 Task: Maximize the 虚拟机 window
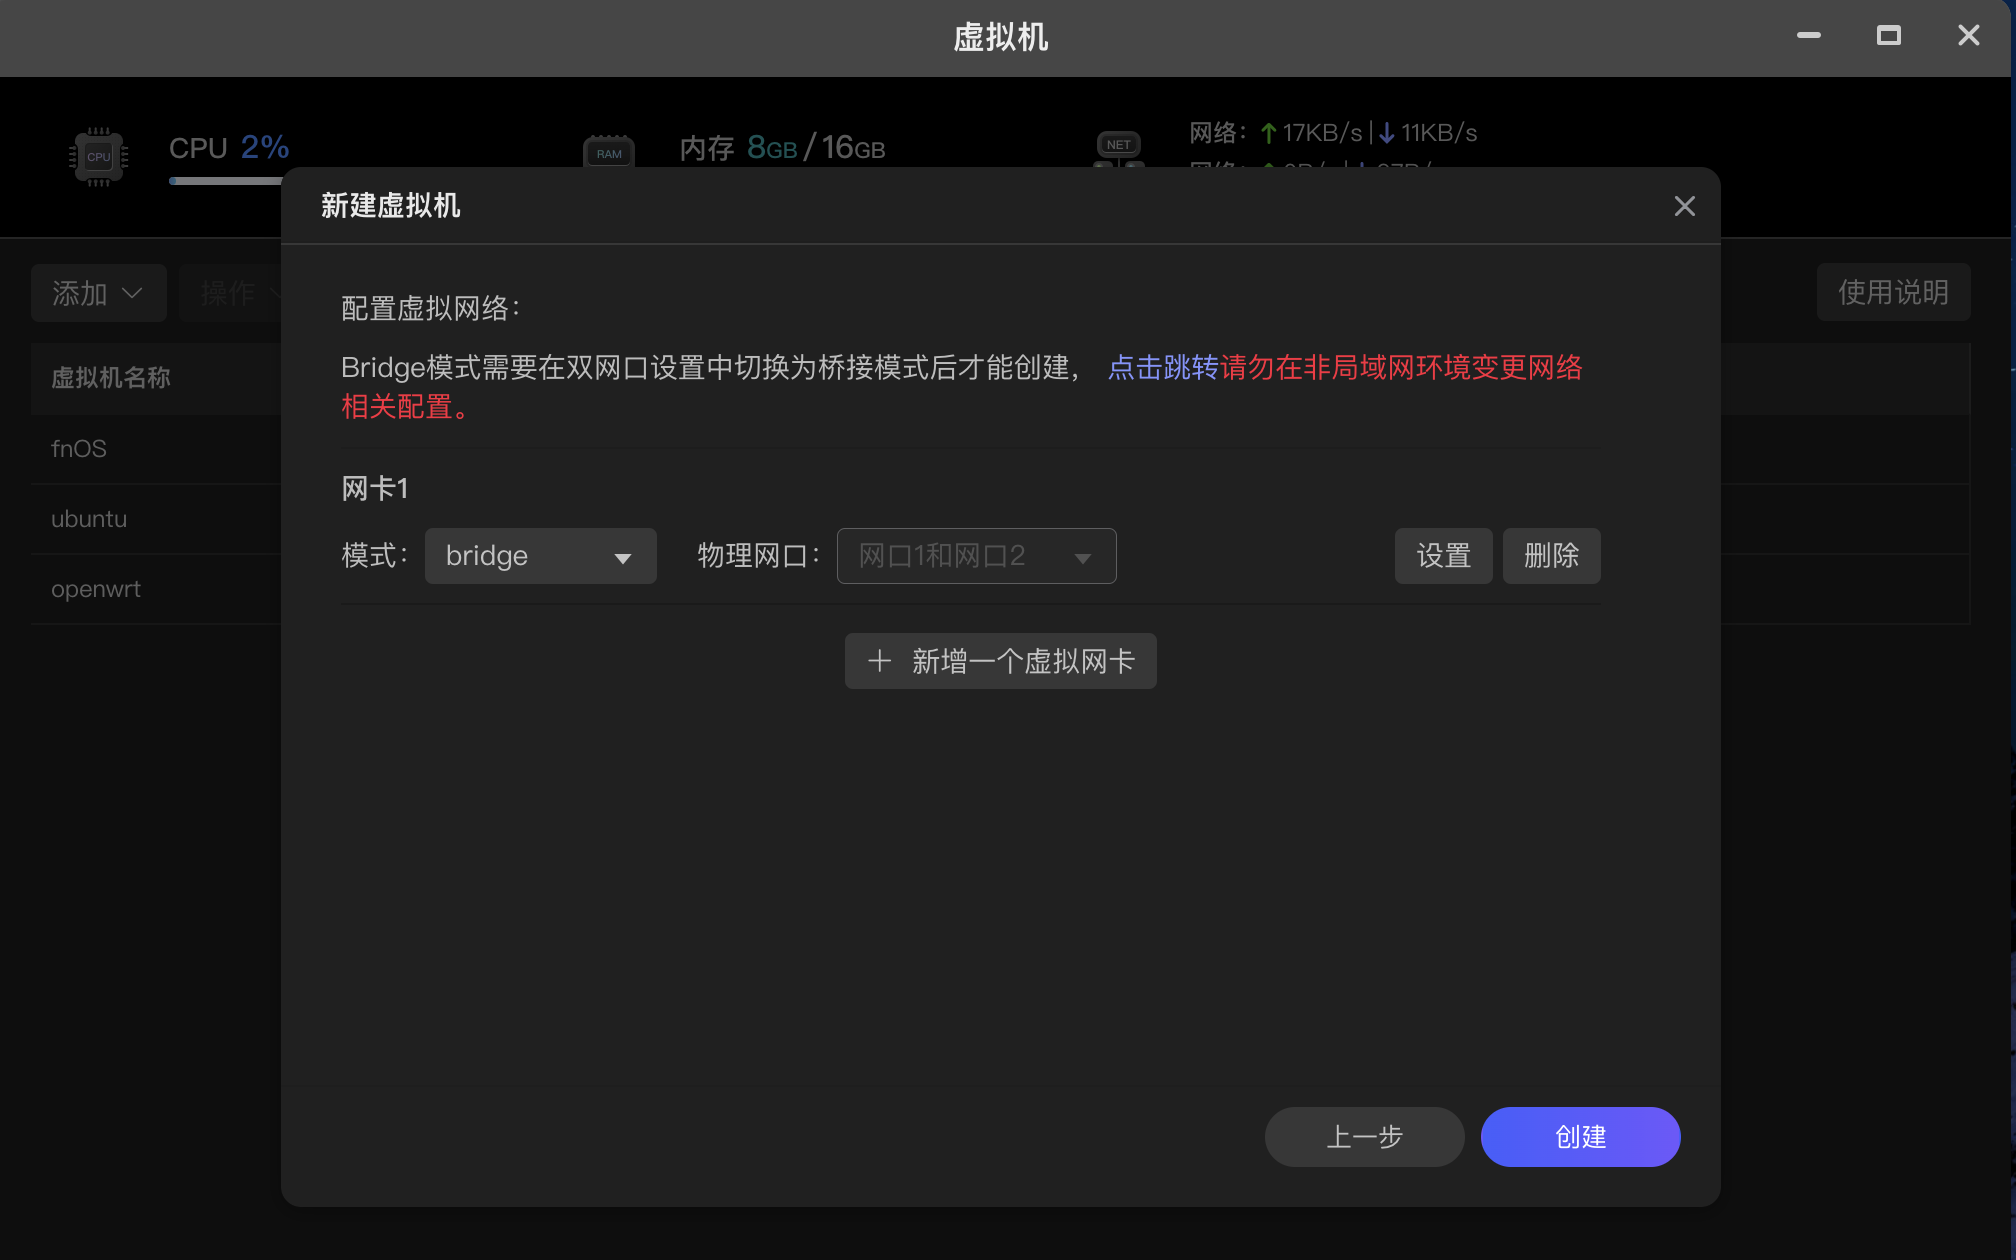(x=1888, y=36)
